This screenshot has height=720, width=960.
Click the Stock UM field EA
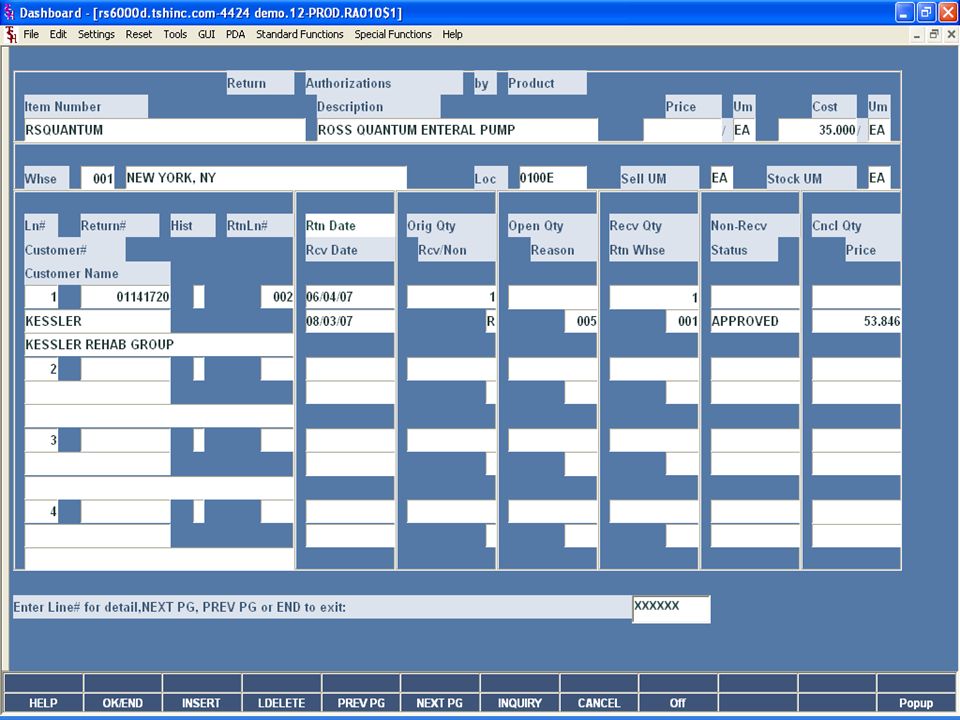pyautogui.click(x=879, y=178)
